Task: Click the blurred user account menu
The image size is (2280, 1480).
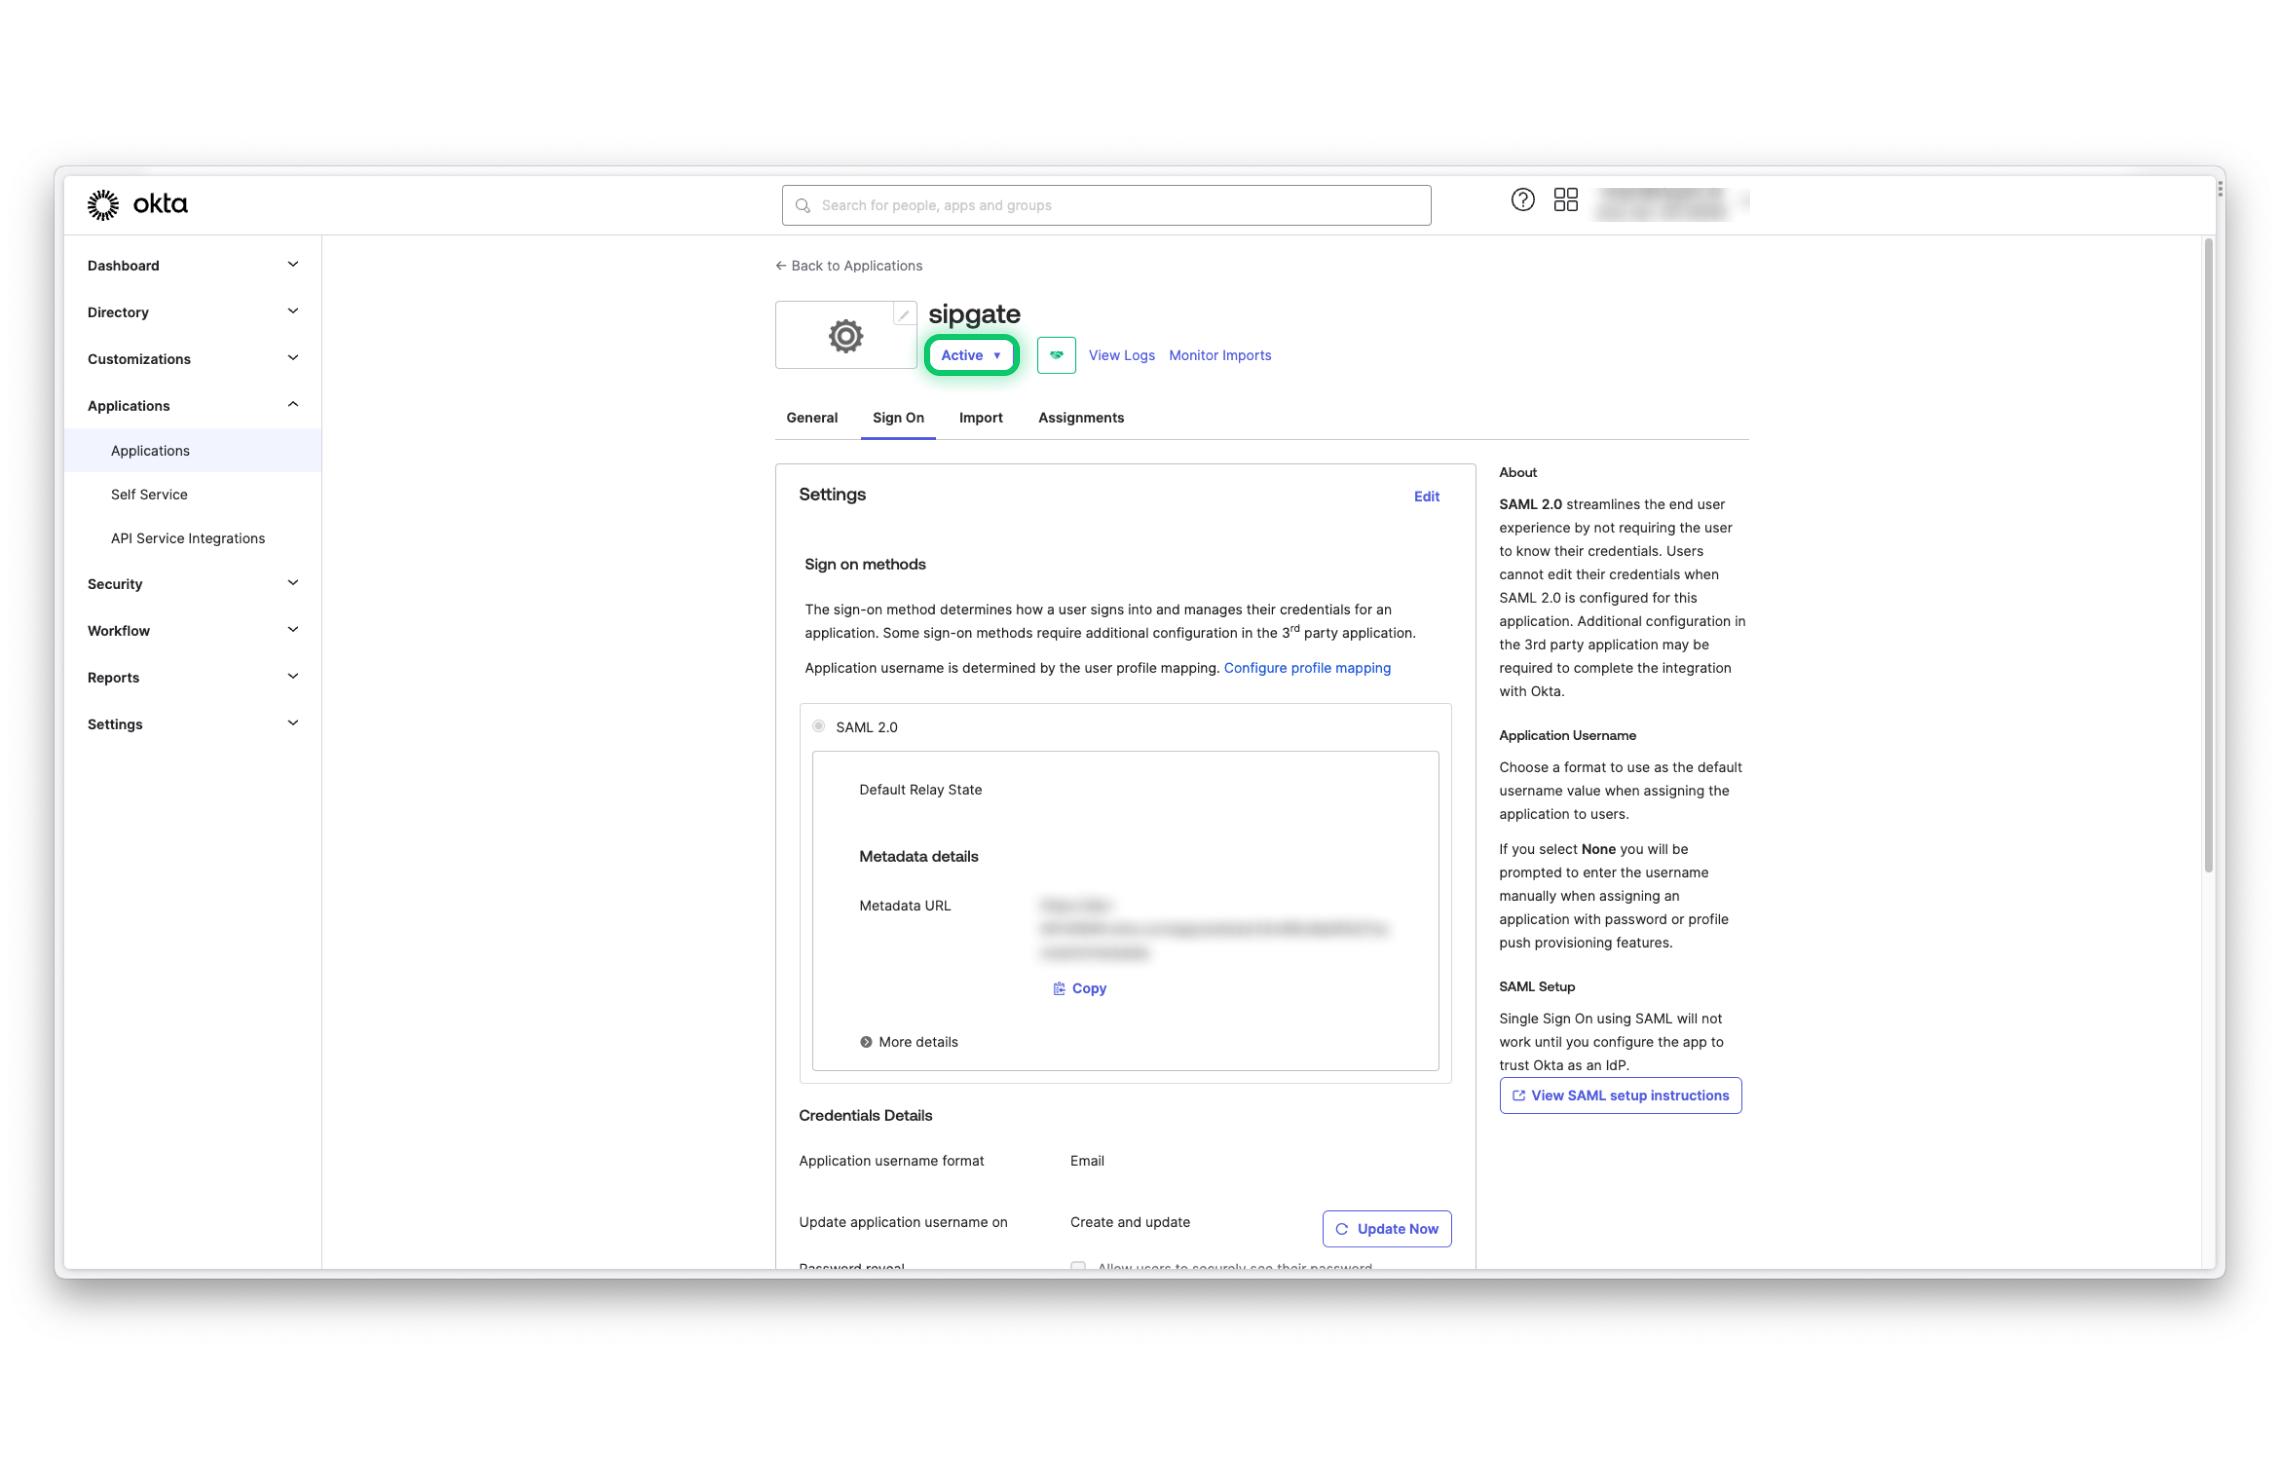Action: (x=1670, y=203)
